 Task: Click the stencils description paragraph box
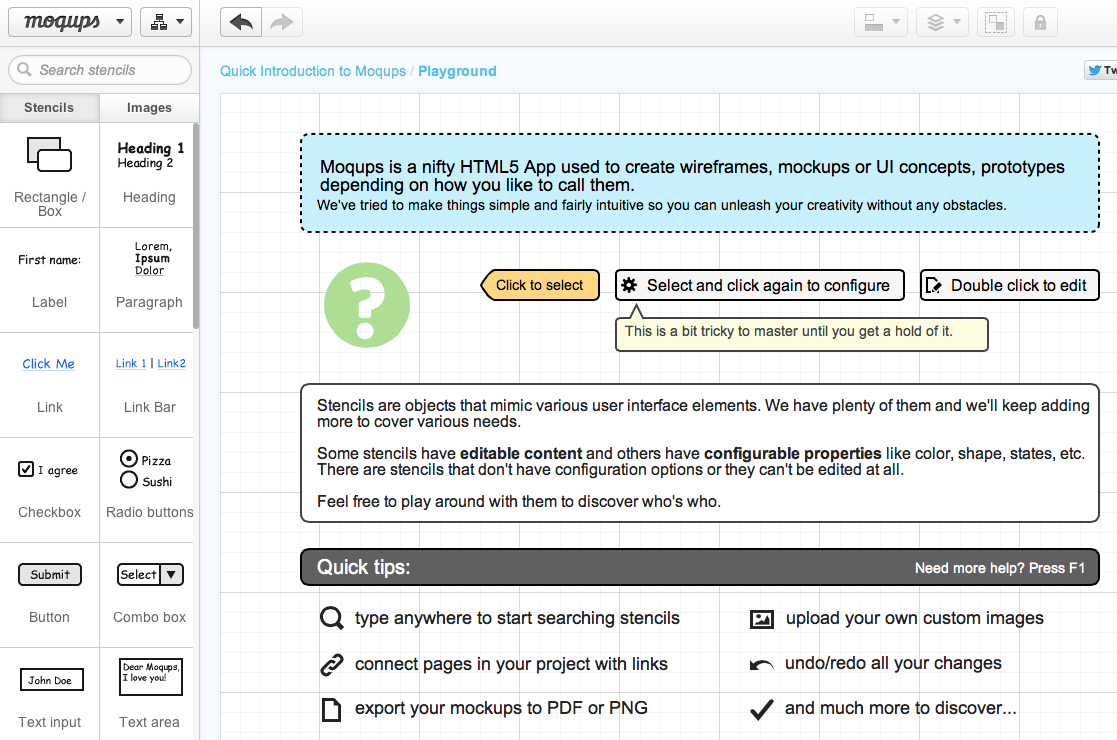(x=700, y=453)
